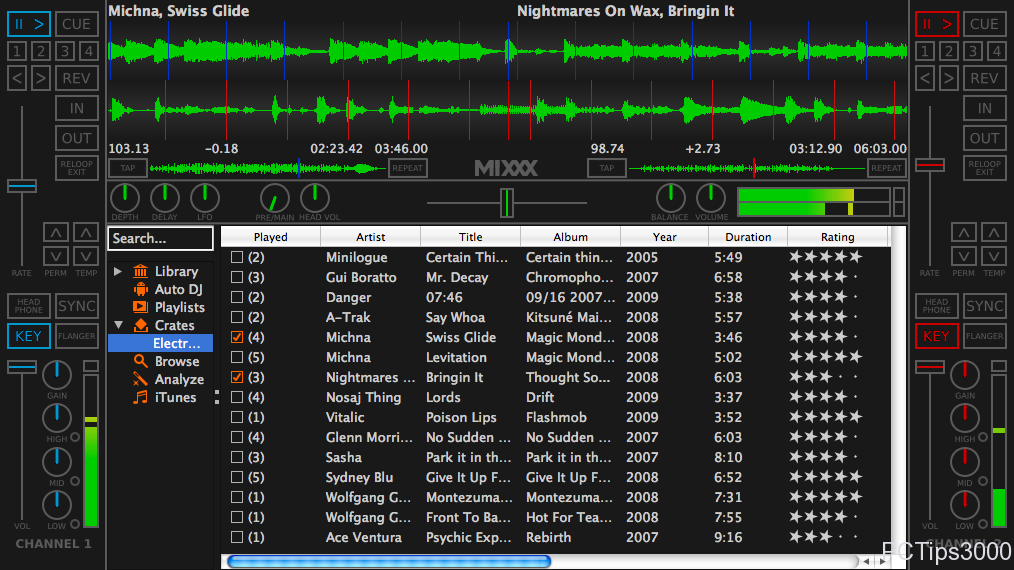The width and height of the screenshot is (1014, 570).
Task: Toggle play/pause on Channel 2 deck
Action: point(936,24)
